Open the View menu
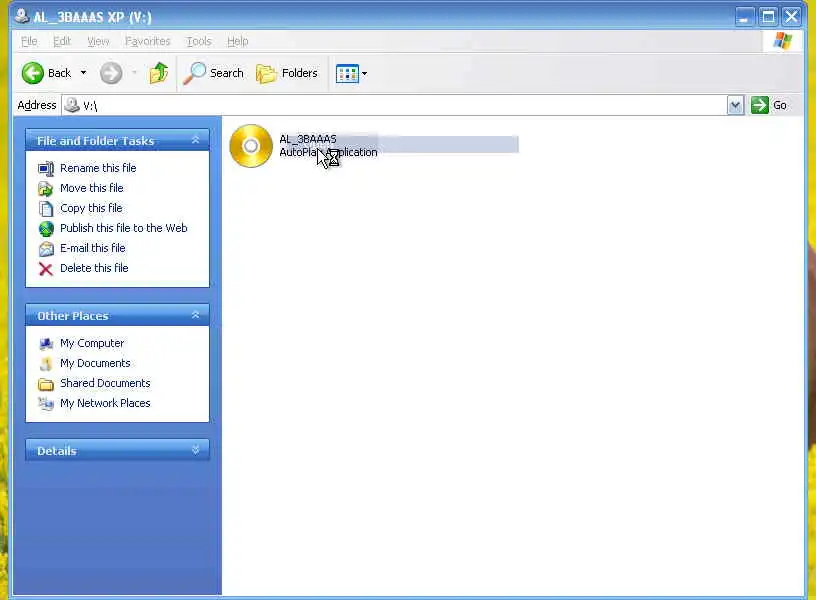 pyautogui.click(x=98, y=41)
